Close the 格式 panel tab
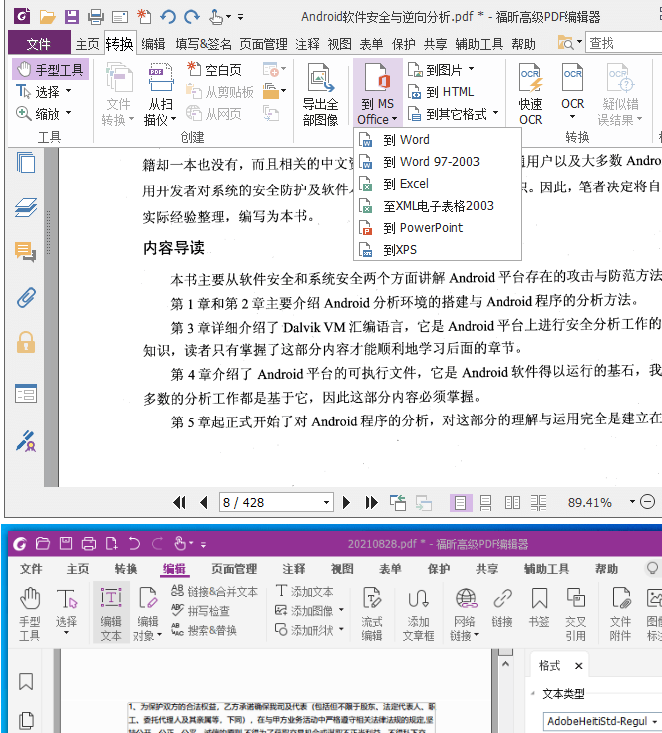This screenshot has width=662, height=733. tap(578, 666)
